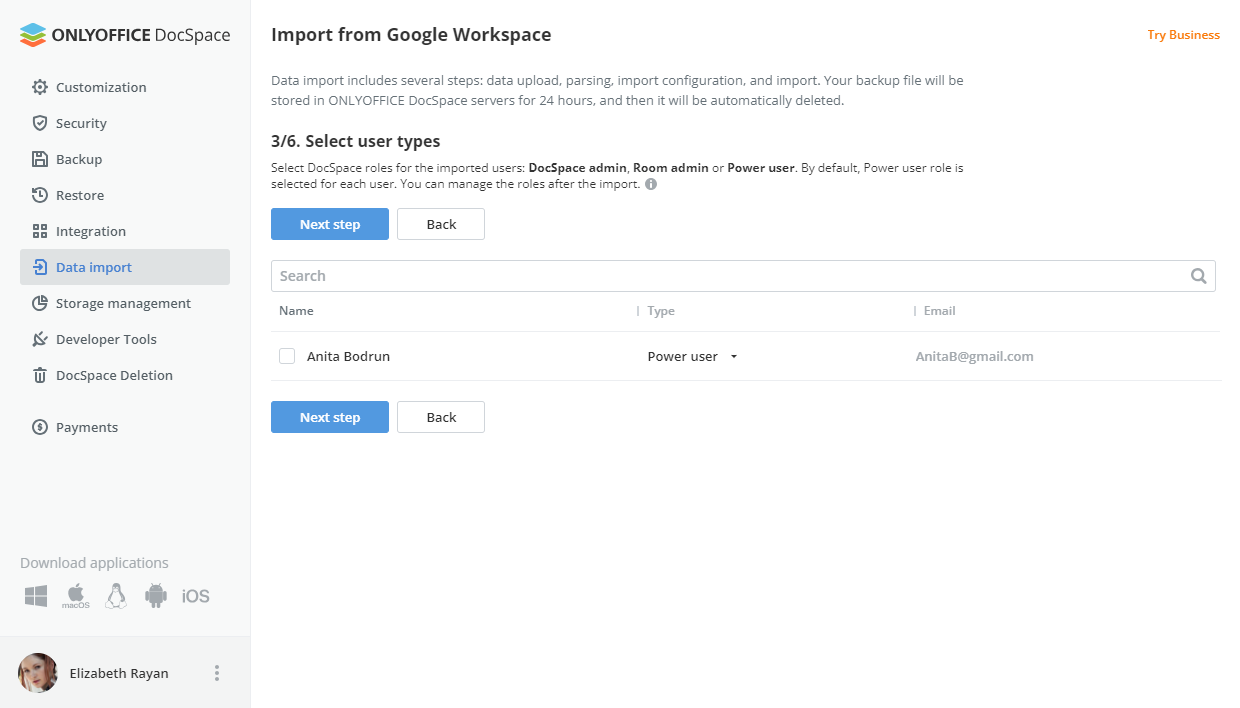
Task: Click the bottom Back button
Action: click(x=441, y=417)
